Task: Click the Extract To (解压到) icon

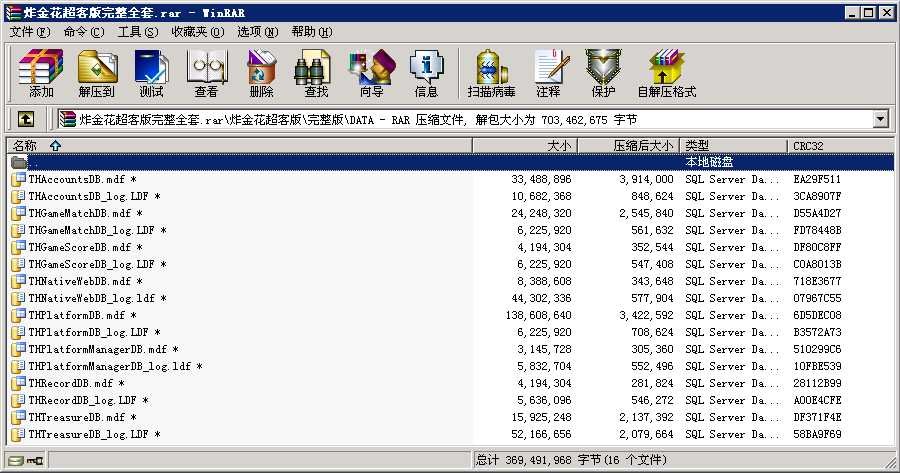Action: click(96, 73)
